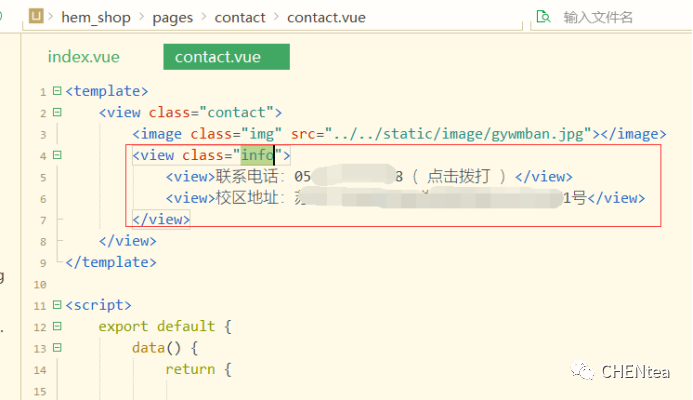Collapse the contact view block at line 2

(x=57, y=112)
